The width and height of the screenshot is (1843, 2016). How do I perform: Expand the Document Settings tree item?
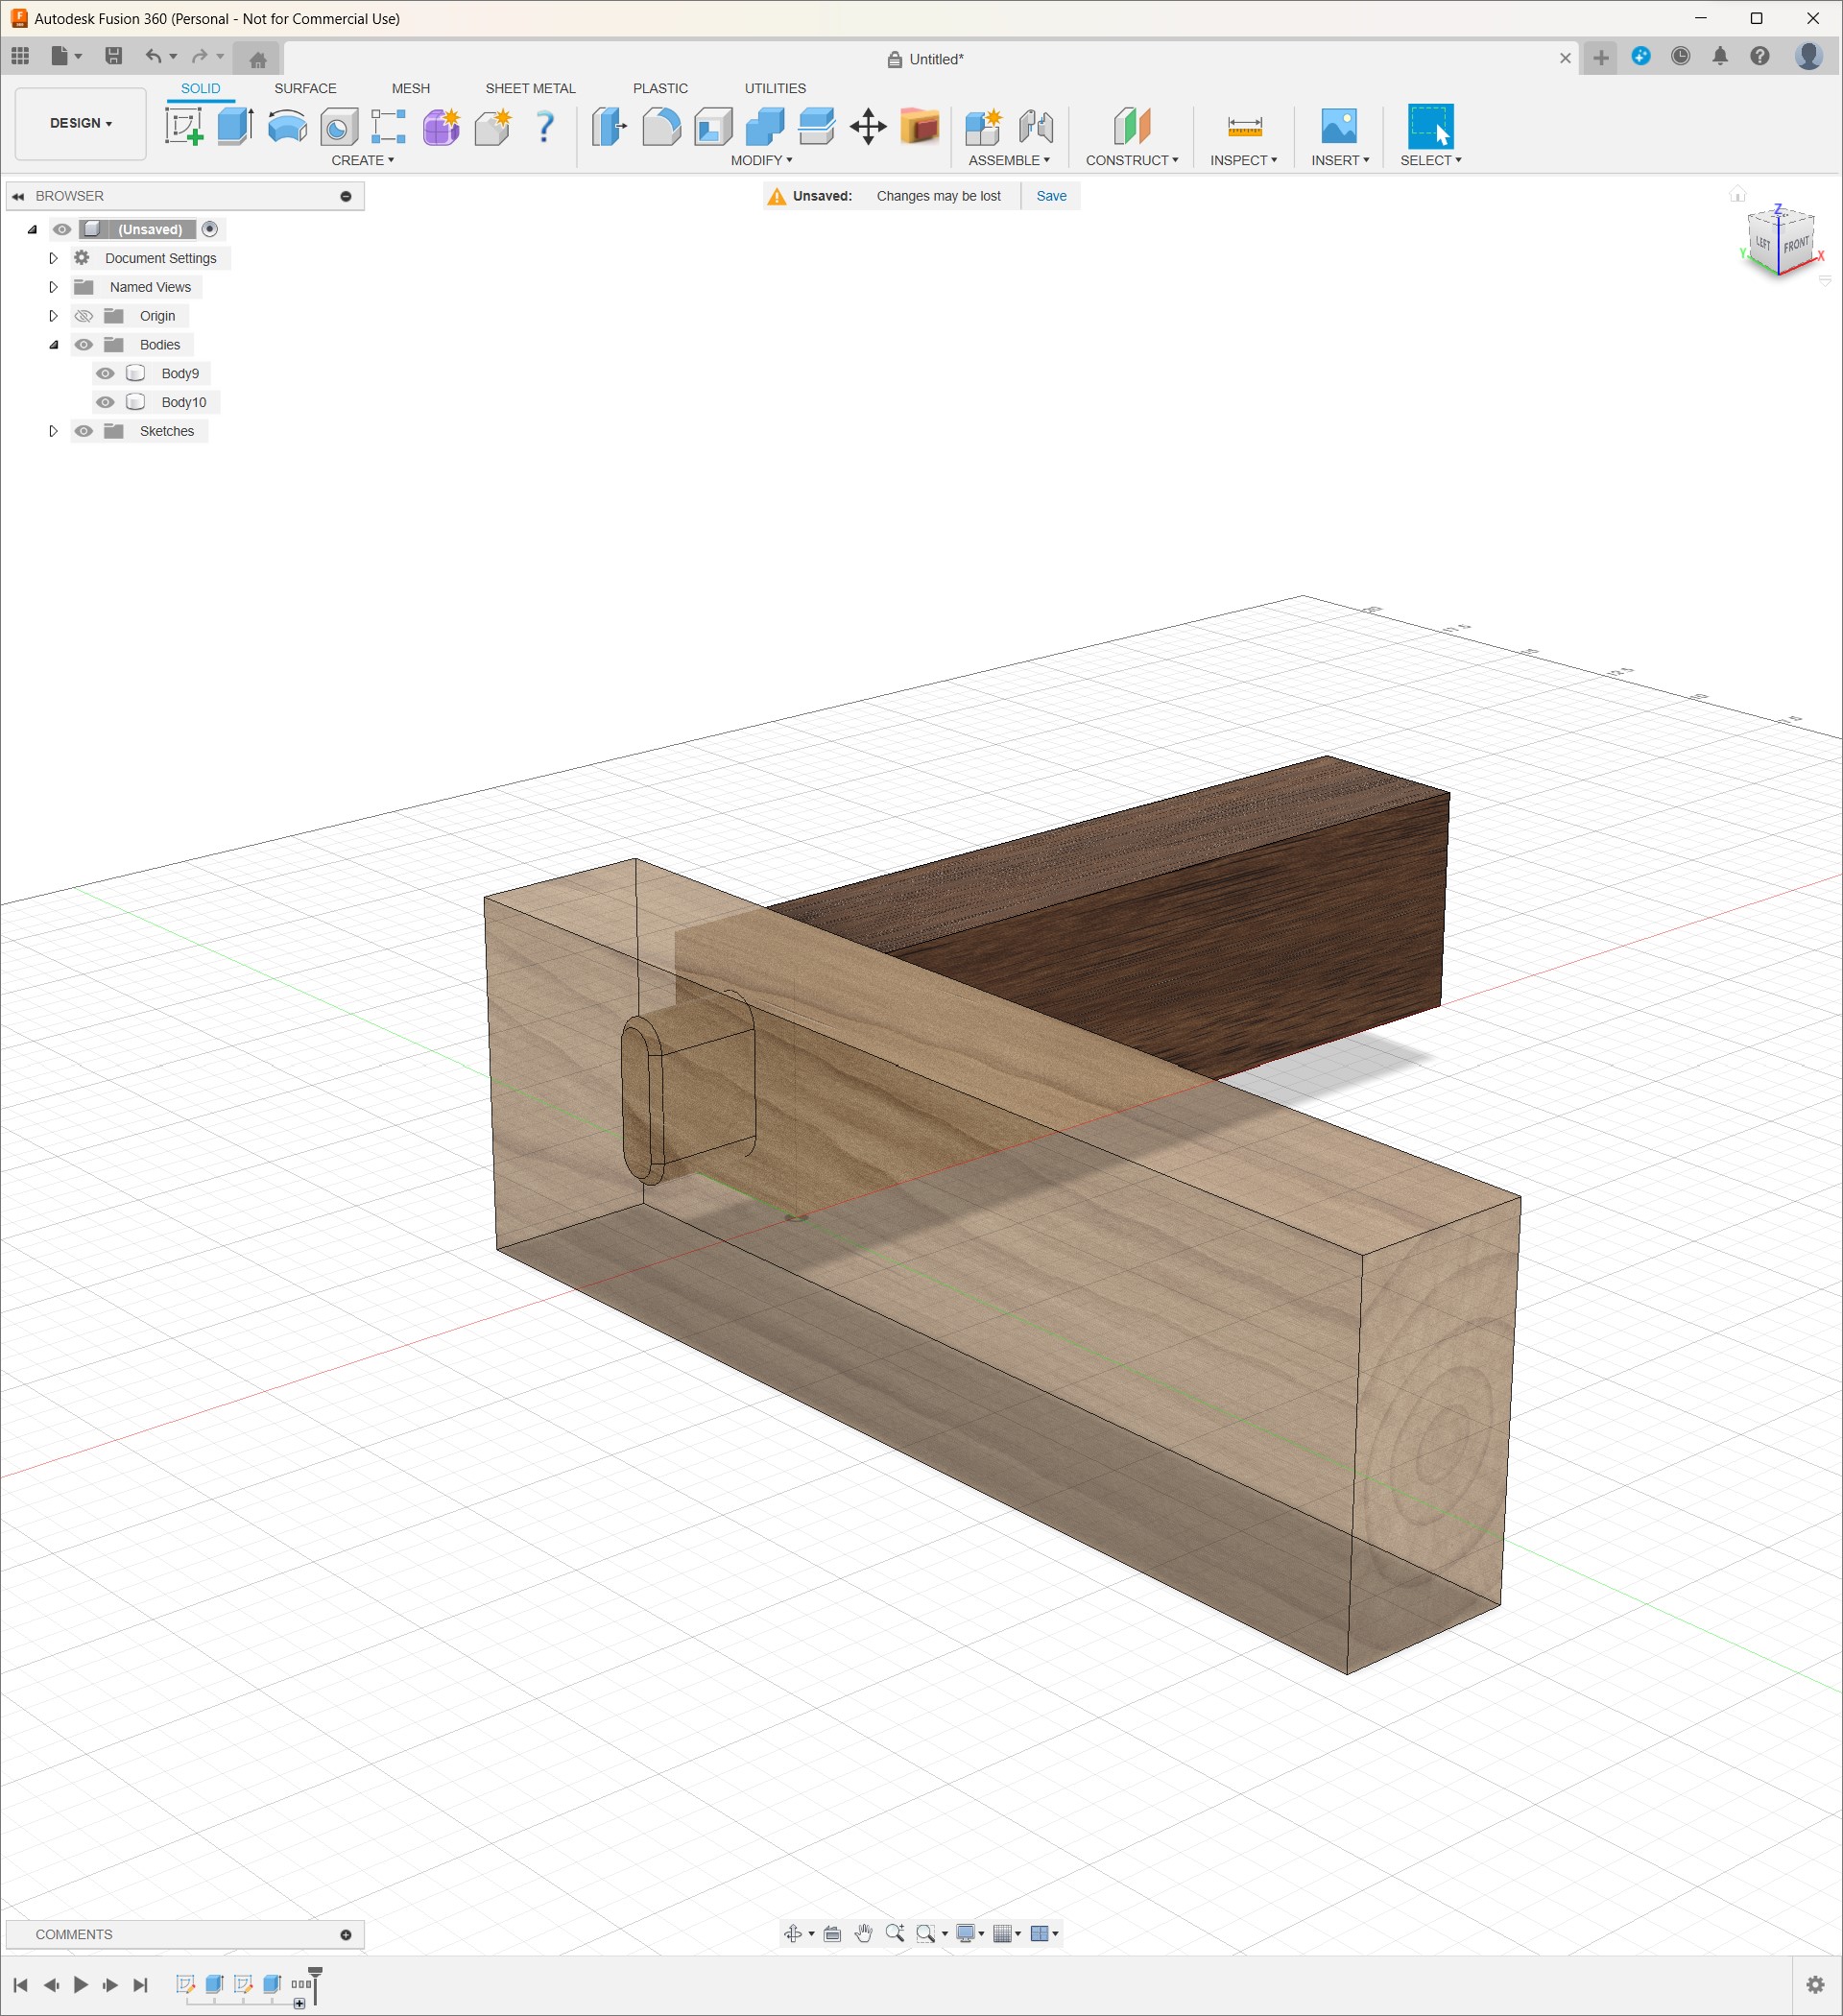pos(54,258)
